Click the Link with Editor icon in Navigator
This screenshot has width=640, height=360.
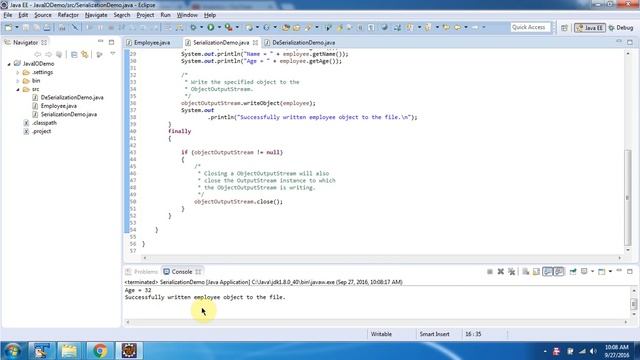click(85, 54)
